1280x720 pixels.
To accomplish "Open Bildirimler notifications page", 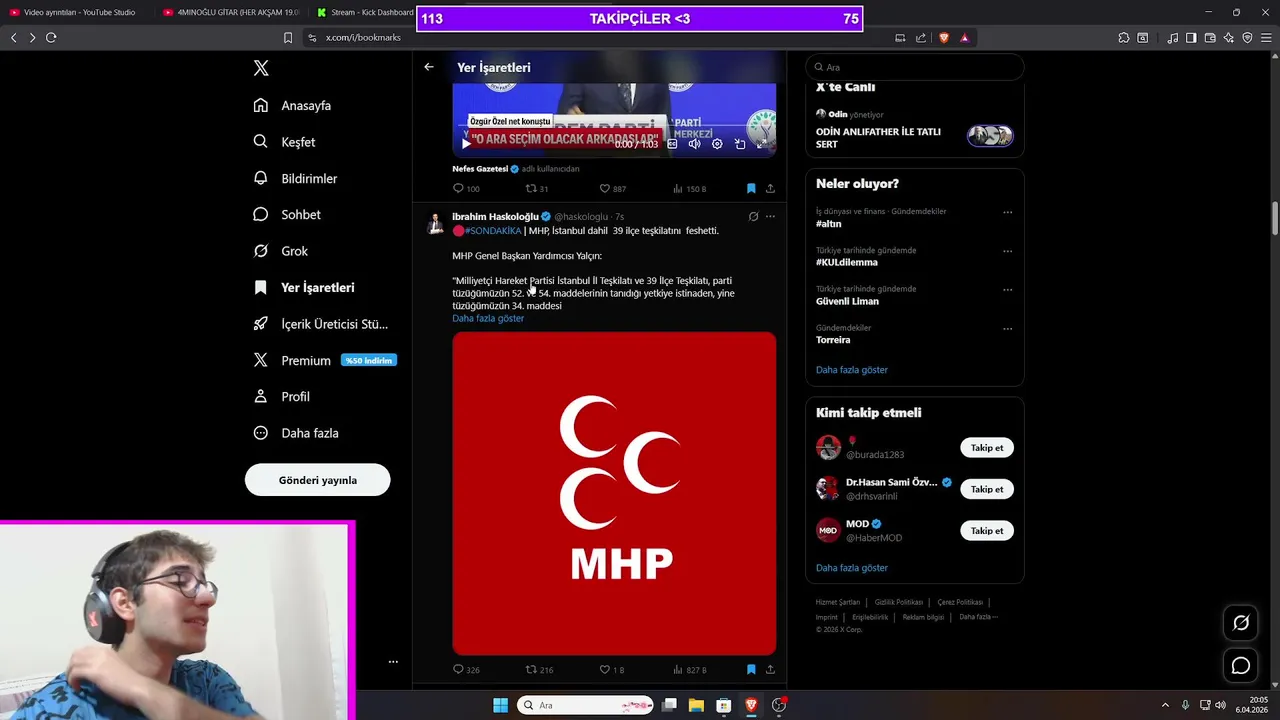I will [x=295, y=178].
